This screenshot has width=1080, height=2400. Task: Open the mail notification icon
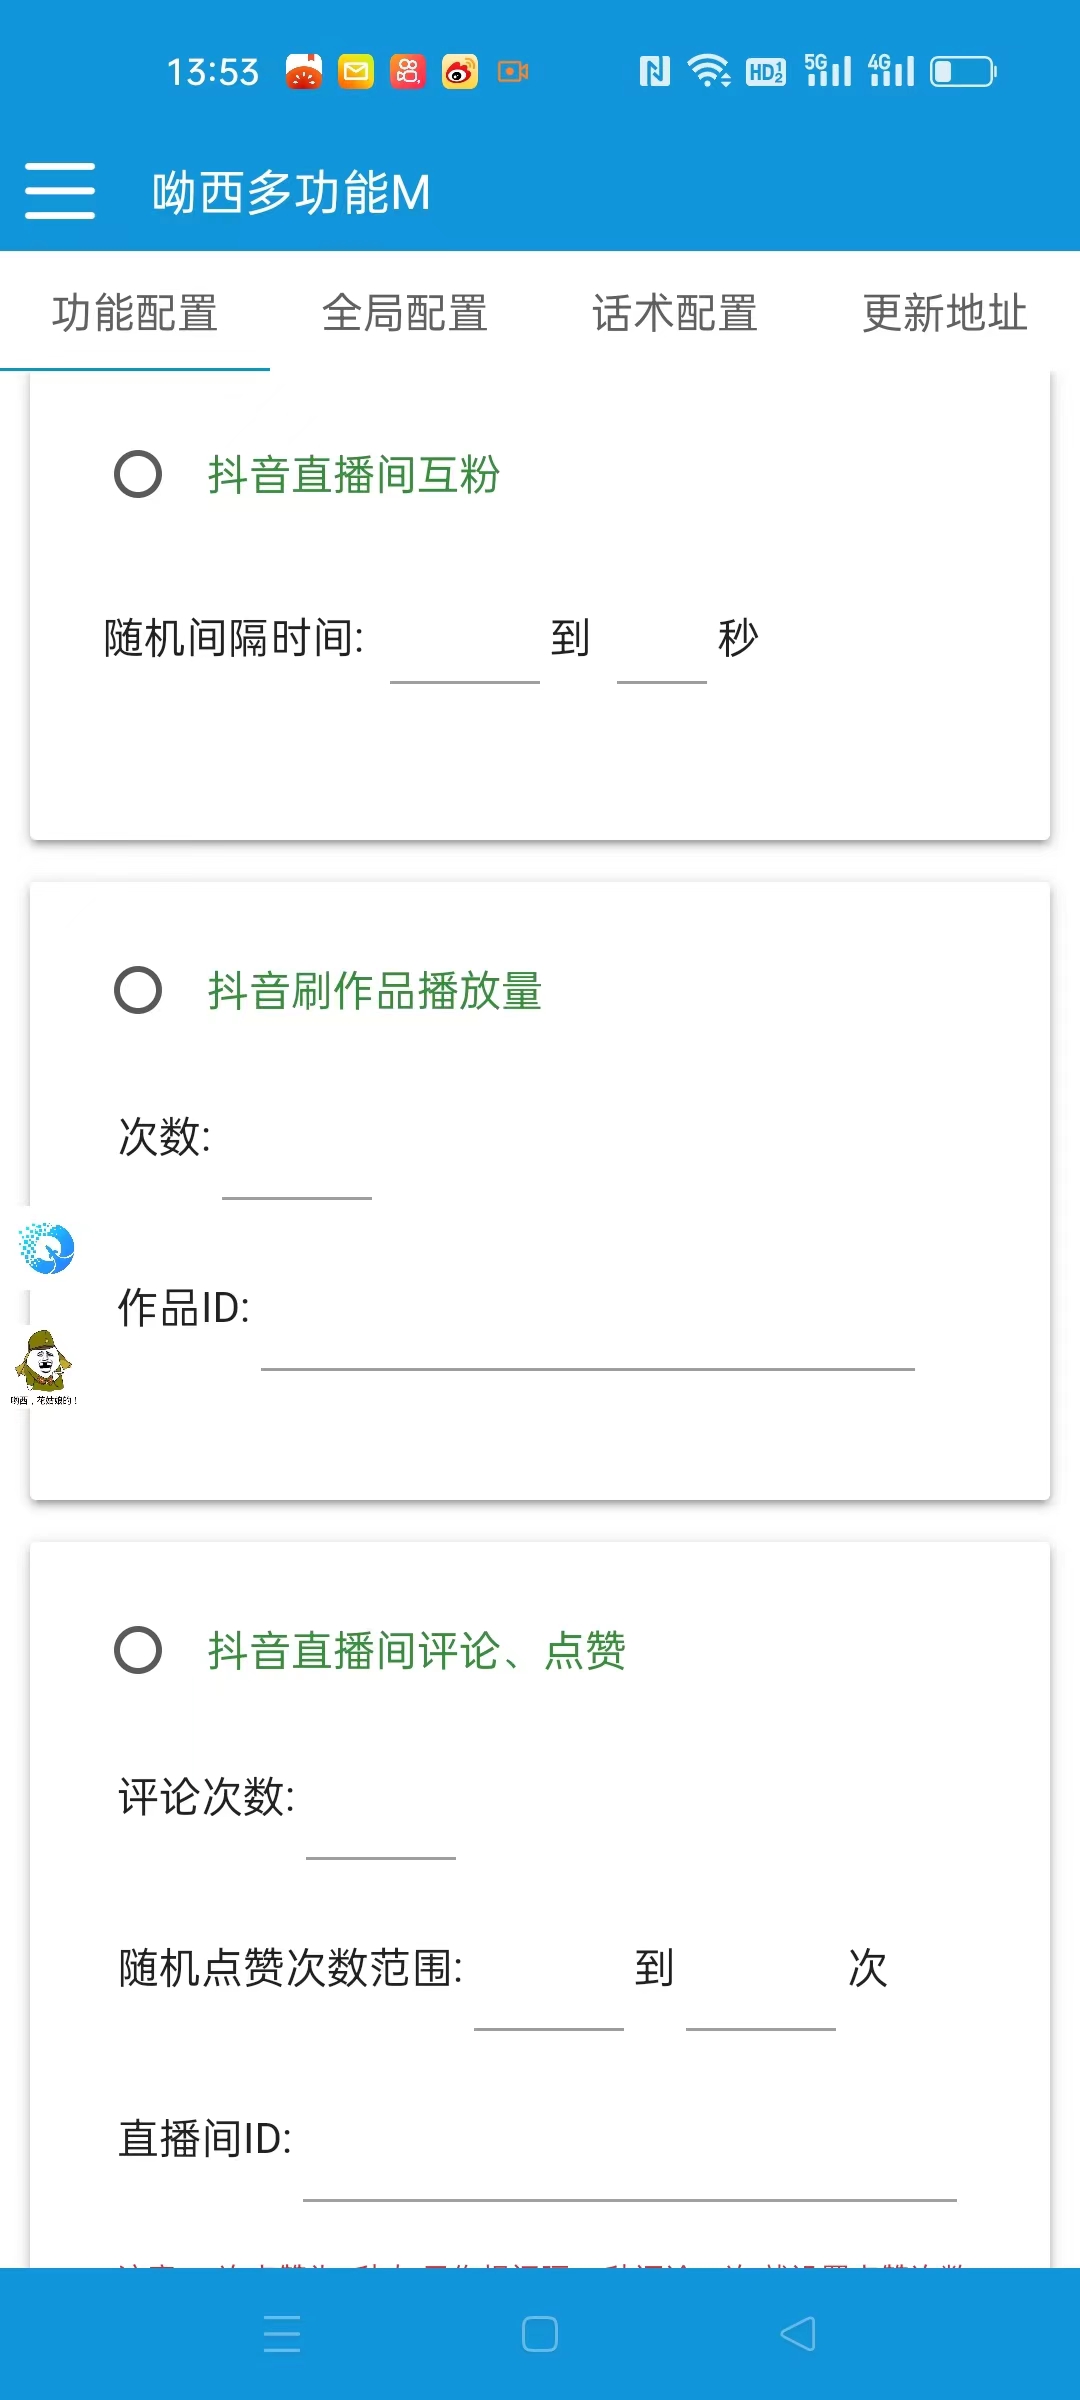[354, 71]
